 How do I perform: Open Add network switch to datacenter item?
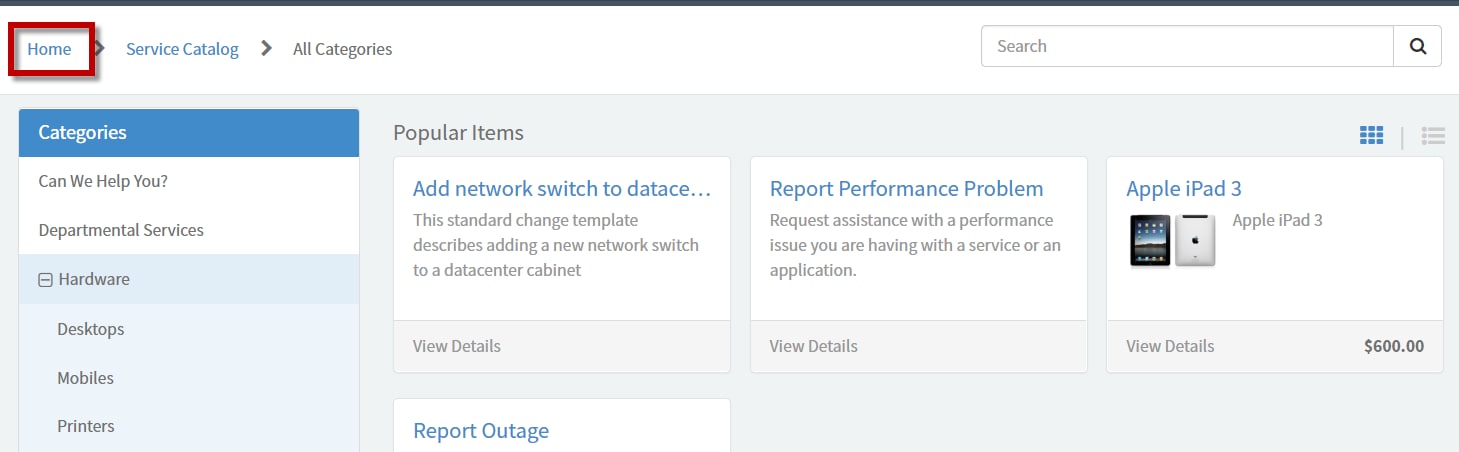pyautogui.click(x=562, y=188)
